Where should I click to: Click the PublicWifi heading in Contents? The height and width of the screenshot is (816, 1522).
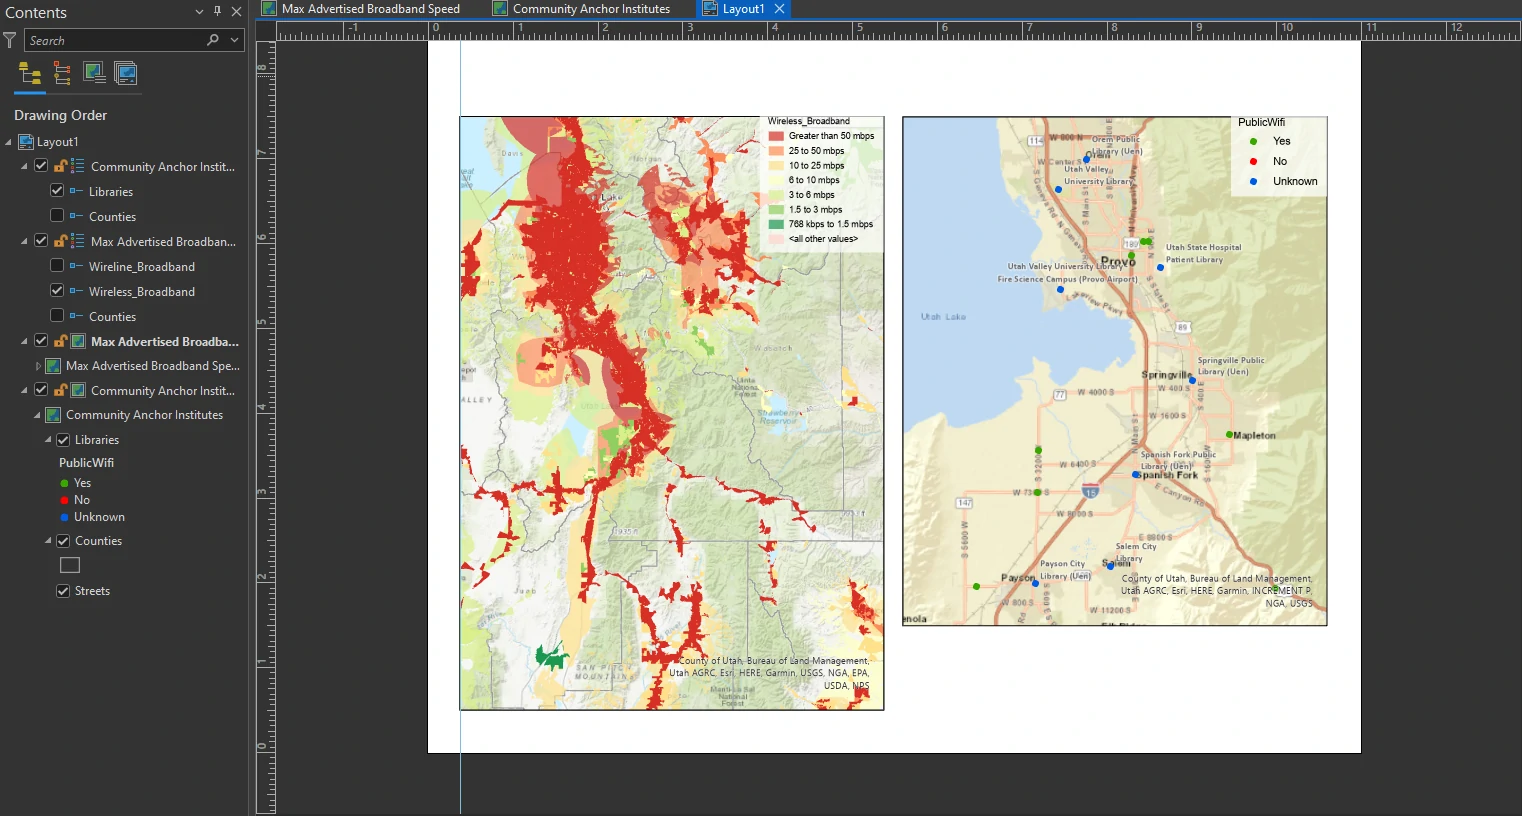(x=87, y=463)
